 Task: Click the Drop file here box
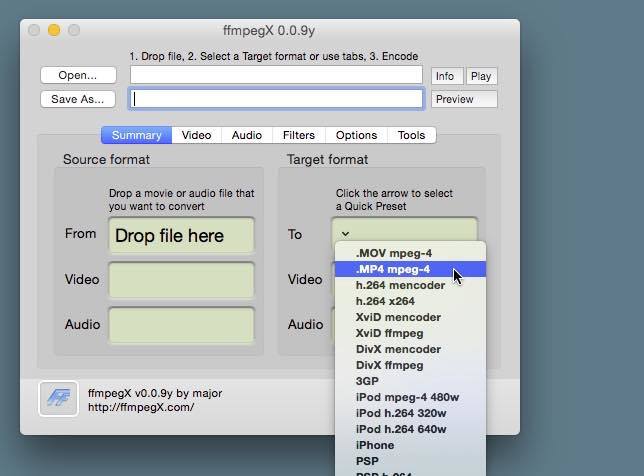coord(182,235)
